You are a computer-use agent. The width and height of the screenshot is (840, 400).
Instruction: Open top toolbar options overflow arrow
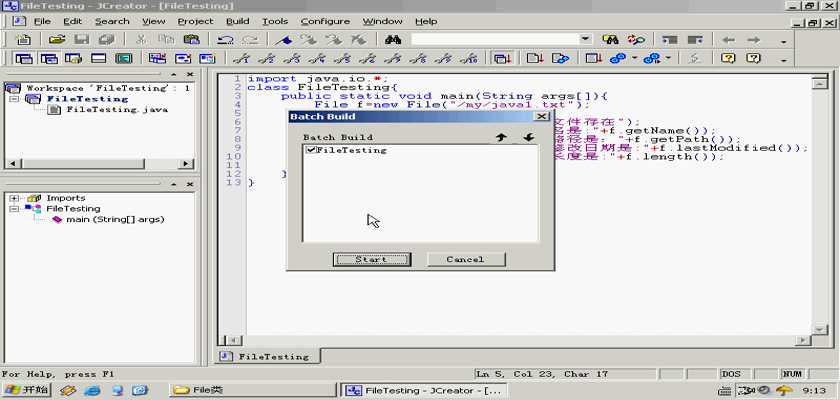[x=784, y=42]
